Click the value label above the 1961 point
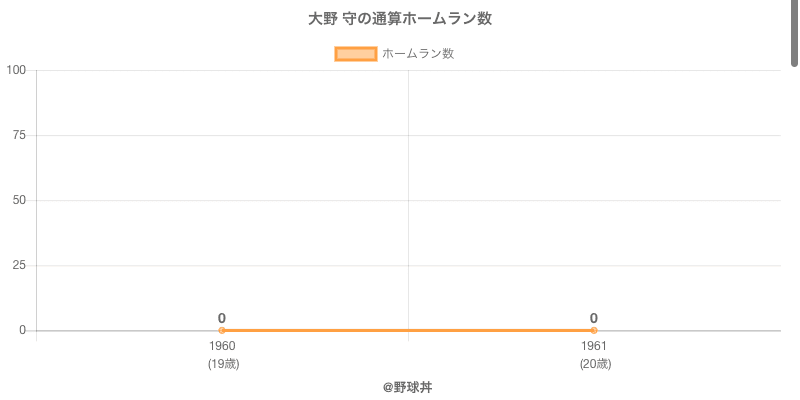Image resolution: width=800 pixels, height=400 pixels. (x=594, y=318)
